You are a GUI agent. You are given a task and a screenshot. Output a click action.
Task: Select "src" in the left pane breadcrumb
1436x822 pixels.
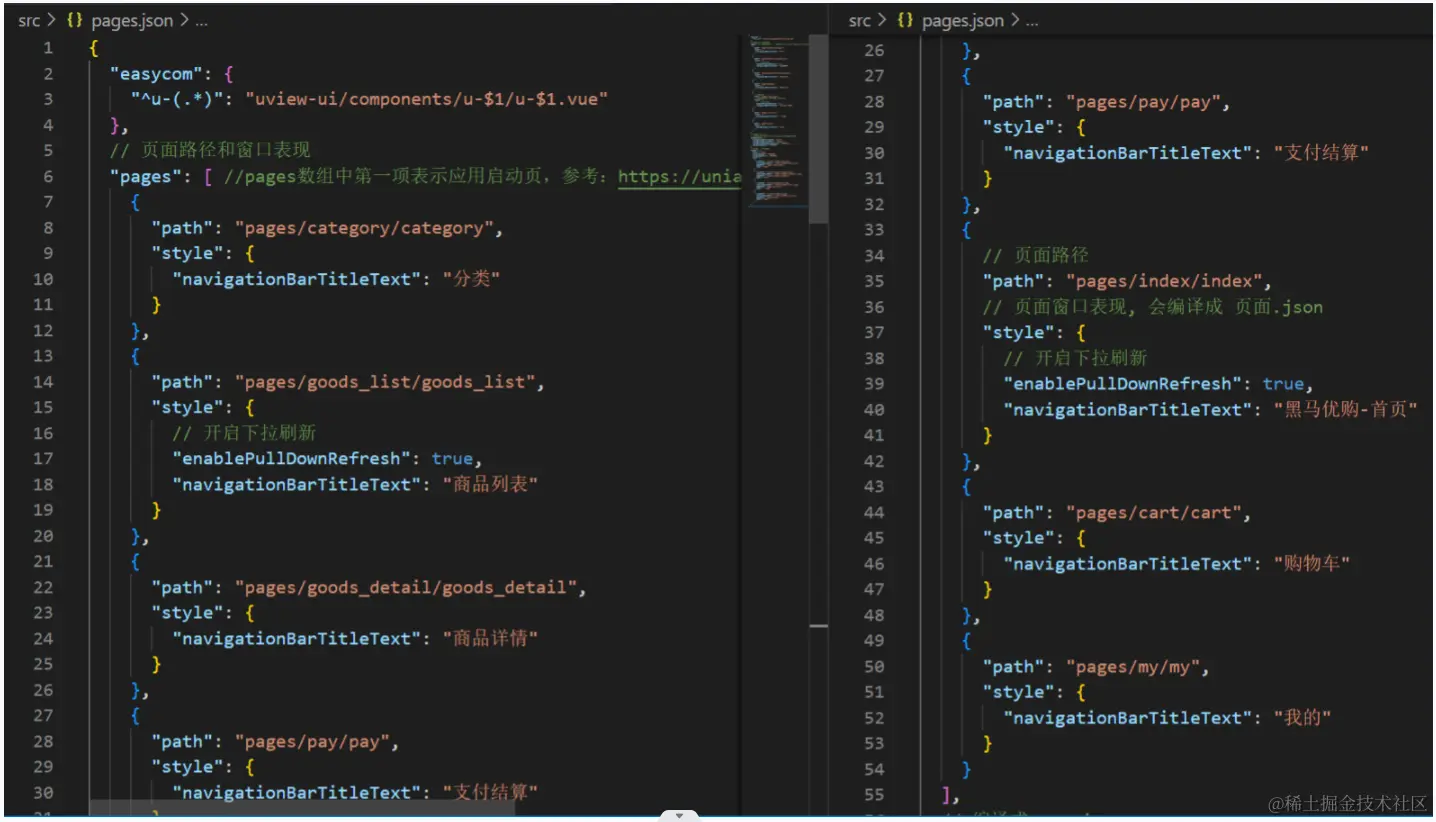coord(29,21)
